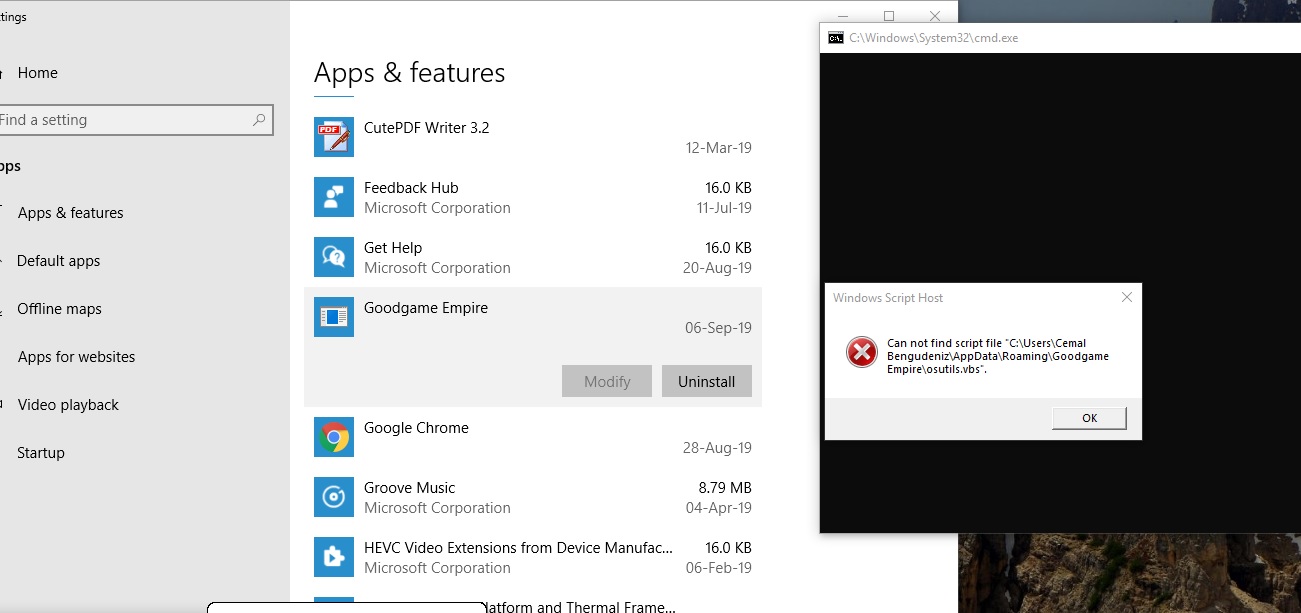Viewport: 1301px width, 613px height.
Task: Select HEVC Video Extensions entry
Action: tap(533, 557)
